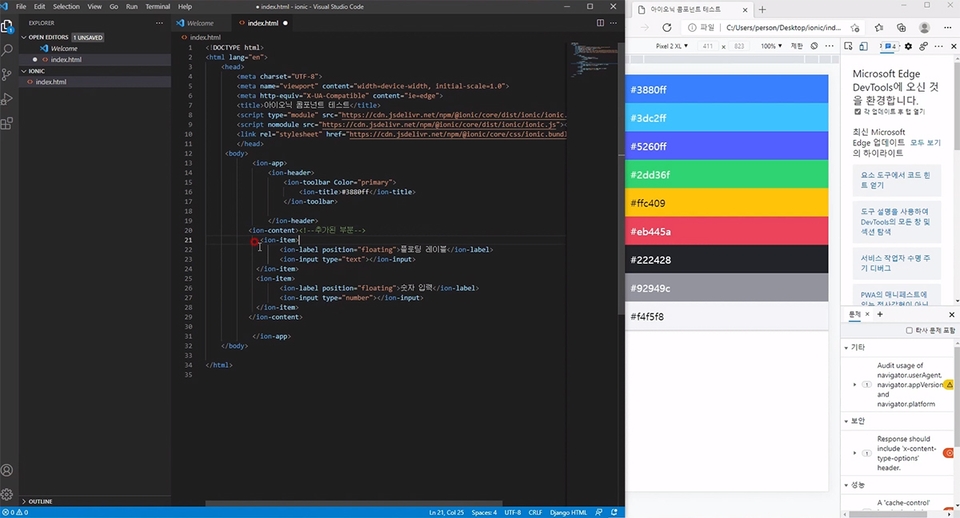Toggle the show-after-update checkbox in the welcome panel
960x518 pixels.
point(857,112)
